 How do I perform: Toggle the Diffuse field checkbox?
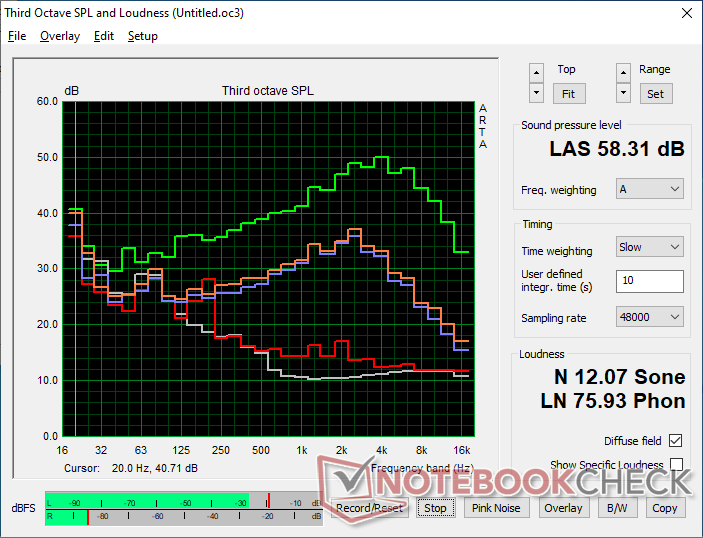click(x=676, y=441)
